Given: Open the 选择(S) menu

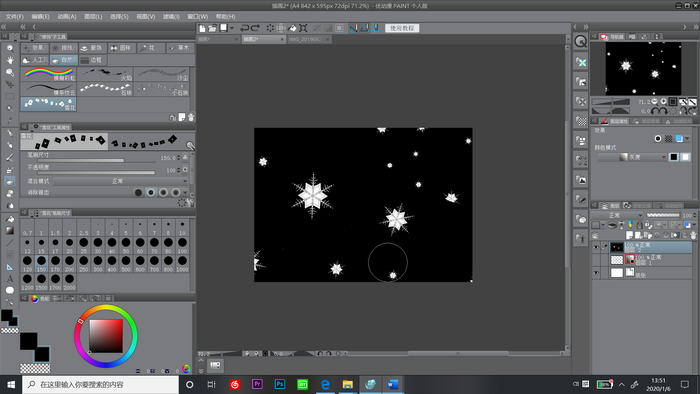Looking at the screenshot, I should click(x=119, y=17).
